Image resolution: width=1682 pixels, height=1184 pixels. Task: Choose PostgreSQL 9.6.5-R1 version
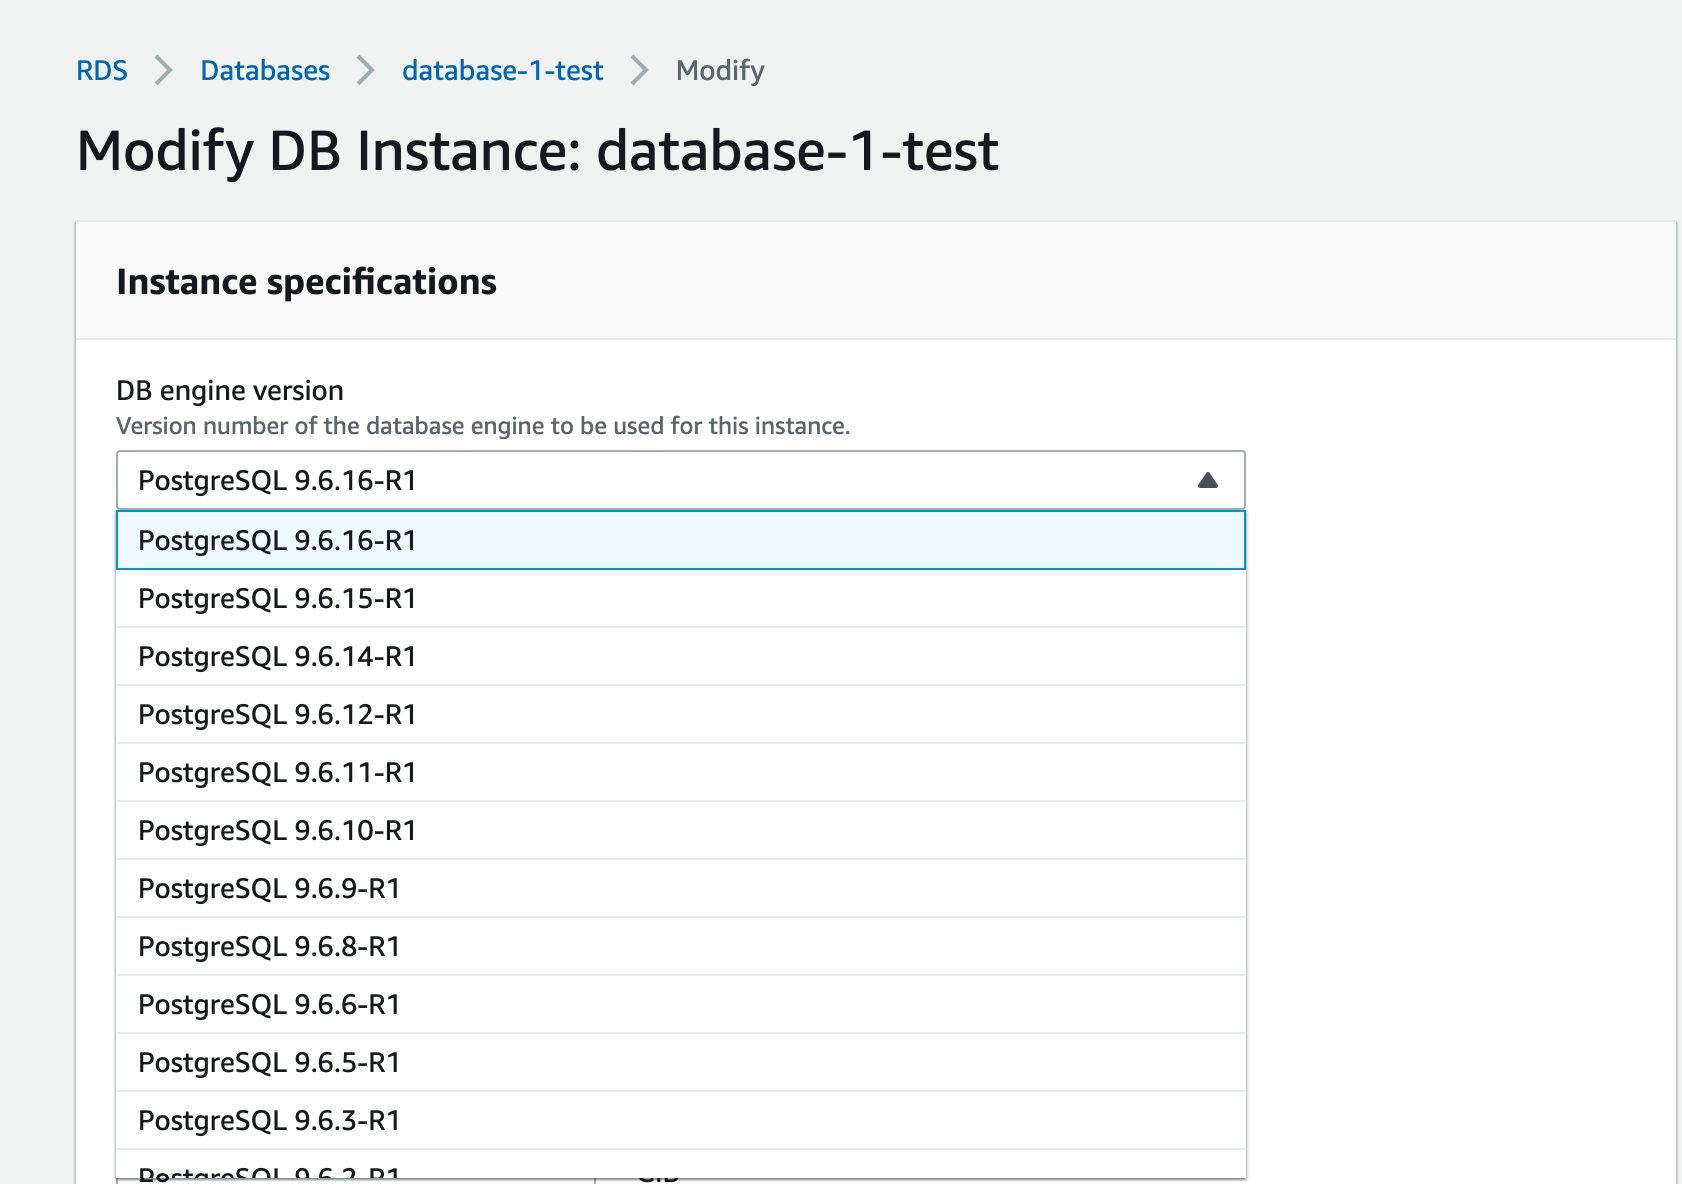(x=681, y=1063)
